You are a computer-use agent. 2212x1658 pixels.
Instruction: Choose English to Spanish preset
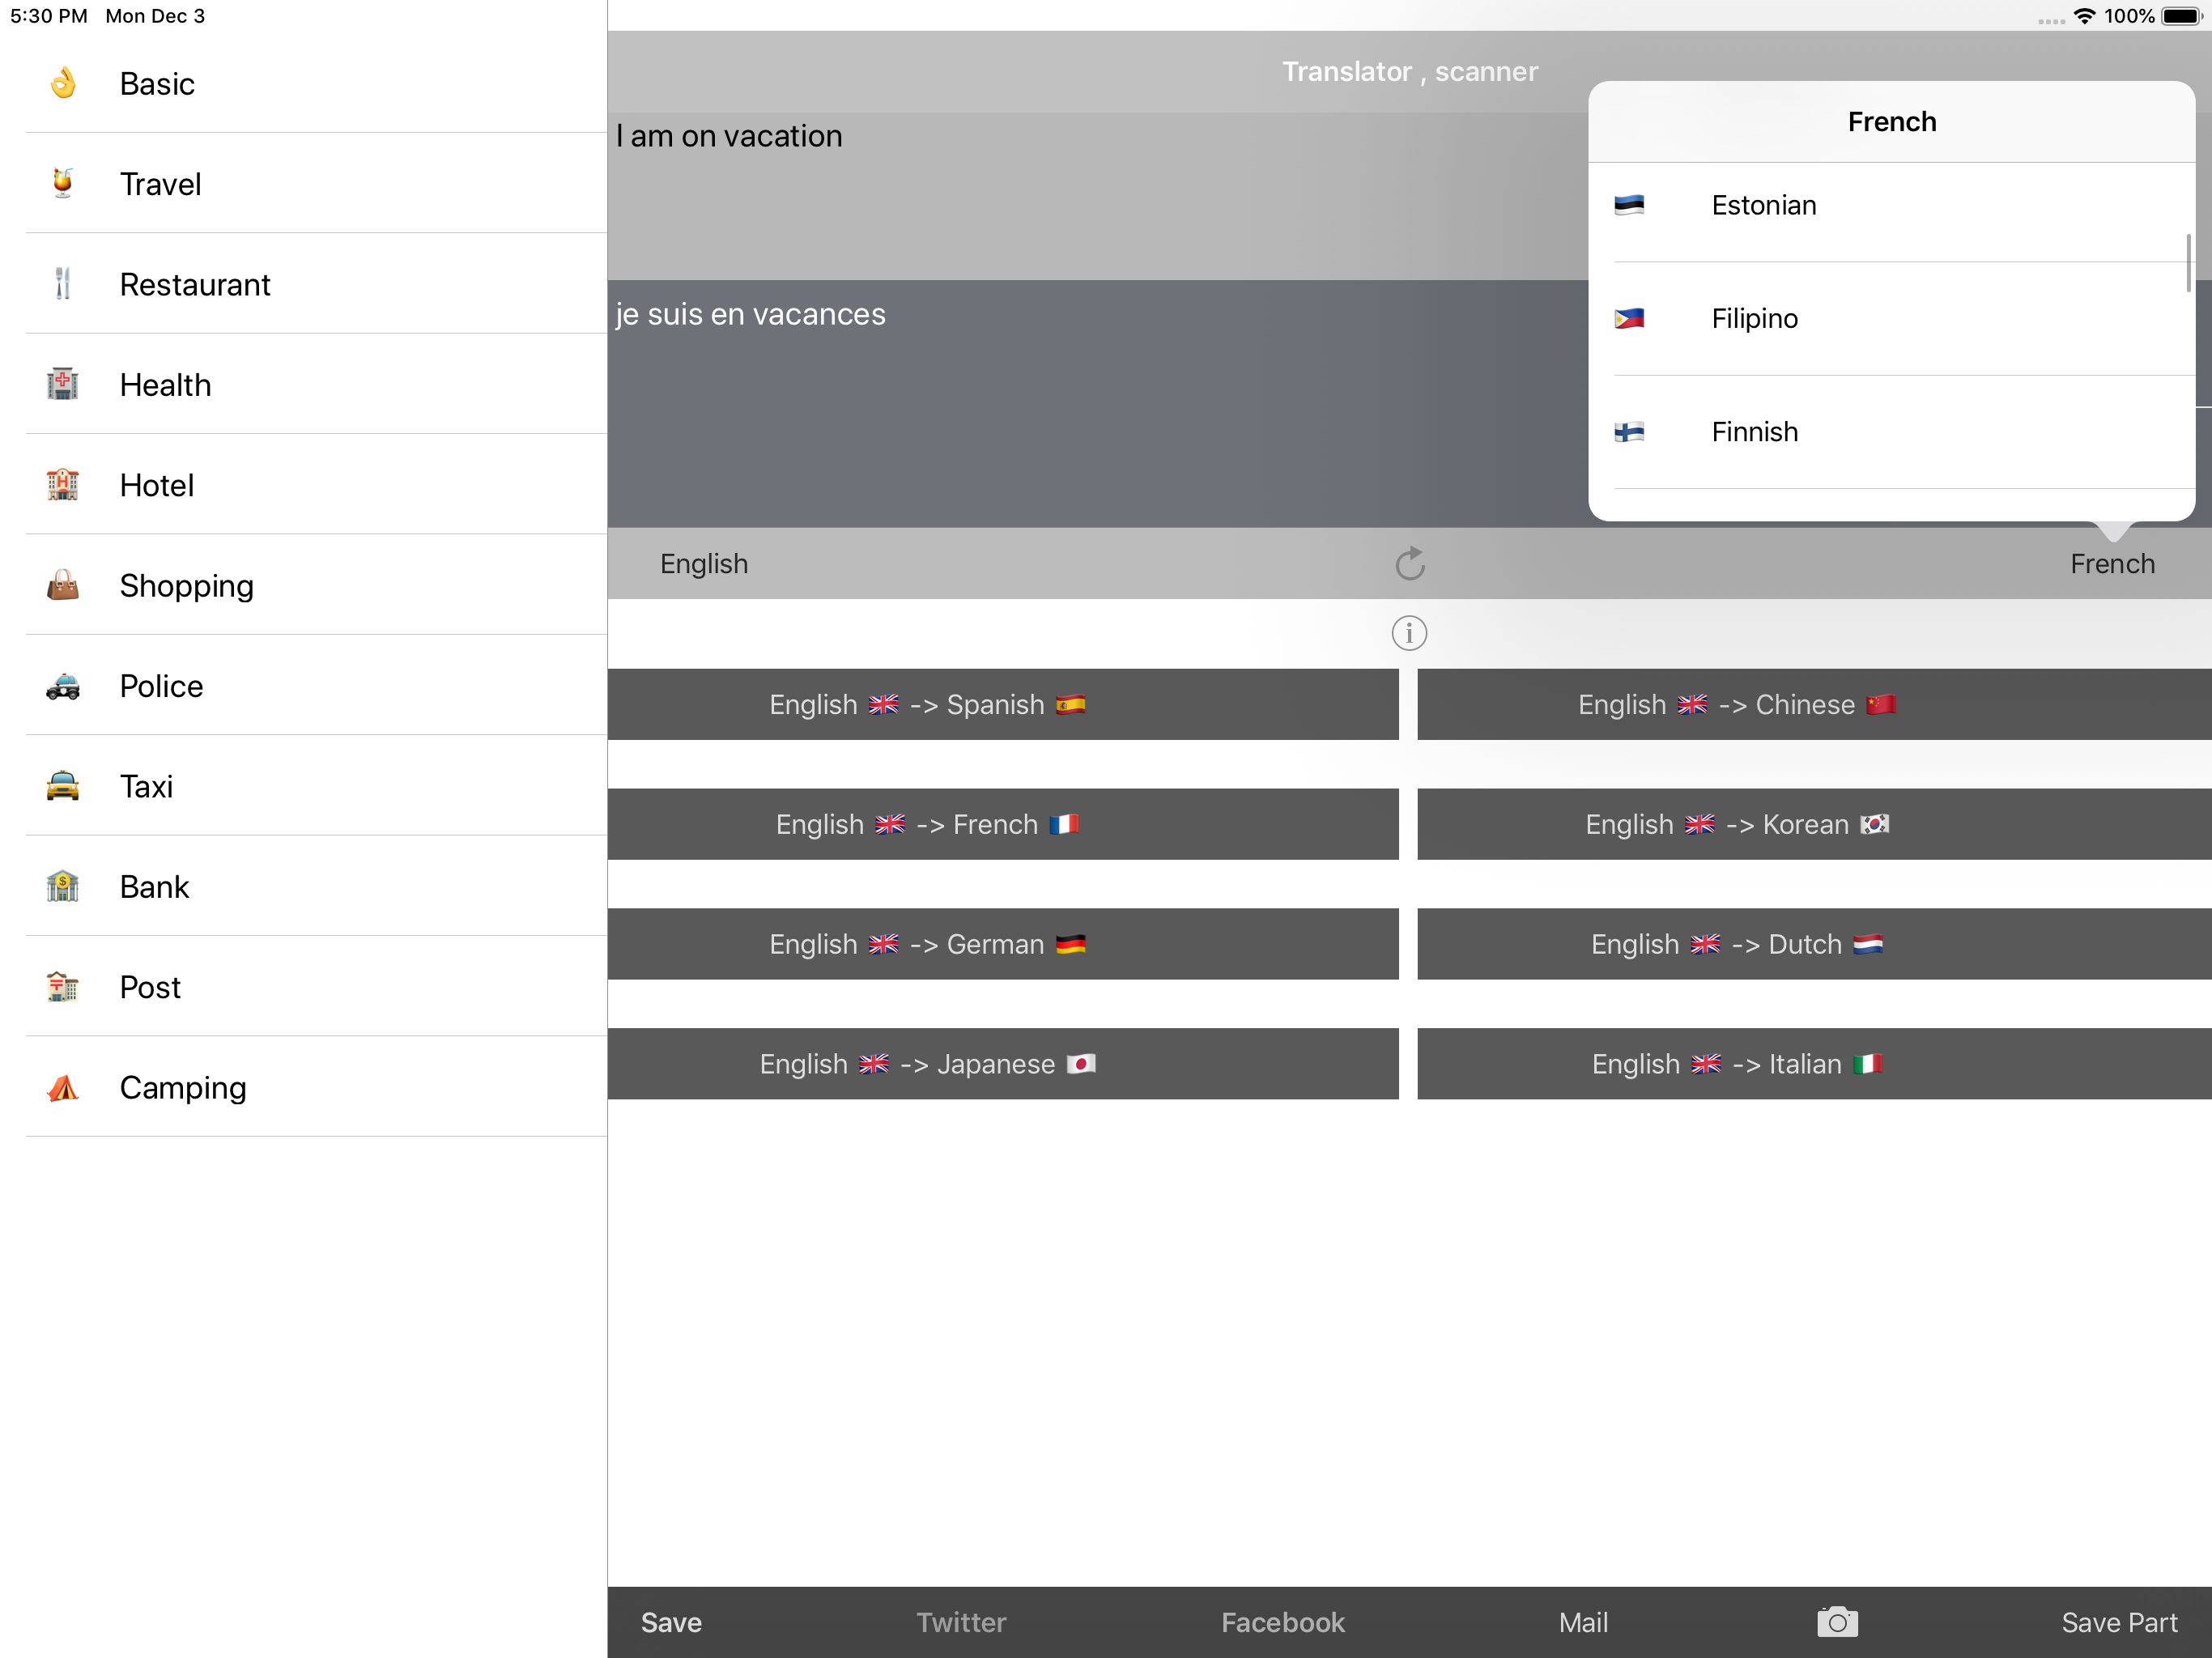1003,704
